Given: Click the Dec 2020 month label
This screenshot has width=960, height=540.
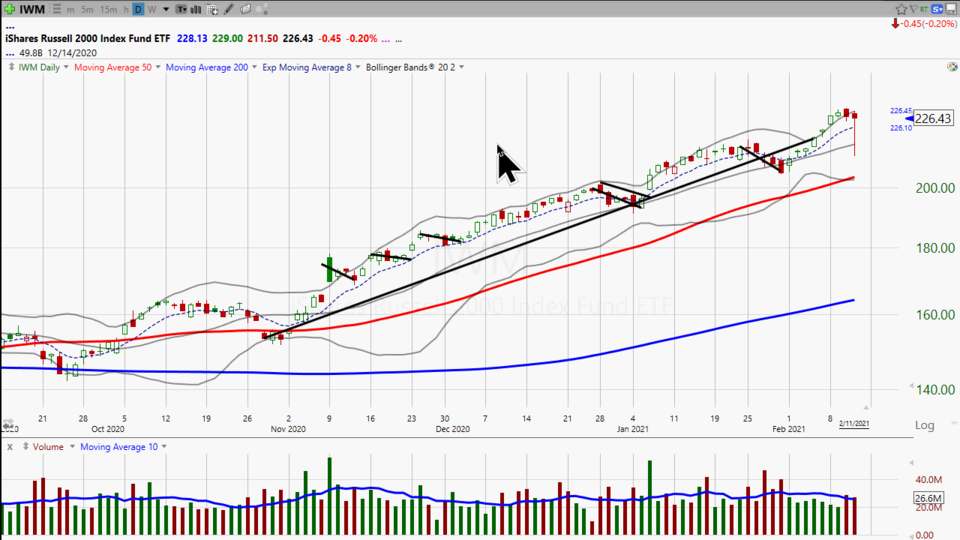Looking at the screenshot, I should tap(452, 429).
